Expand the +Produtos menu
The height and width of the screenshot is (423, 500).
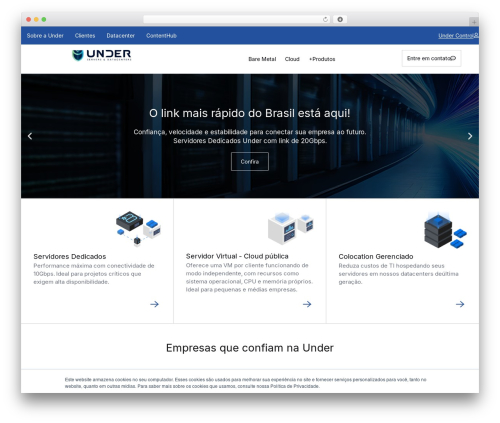point(322,59)
